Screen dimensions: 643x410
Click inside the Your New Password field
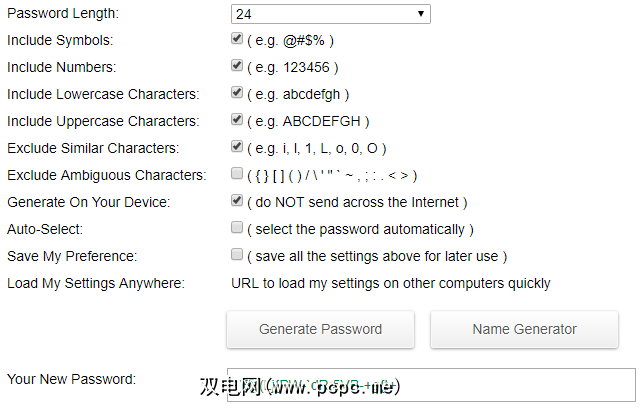(x=520, y=385)
